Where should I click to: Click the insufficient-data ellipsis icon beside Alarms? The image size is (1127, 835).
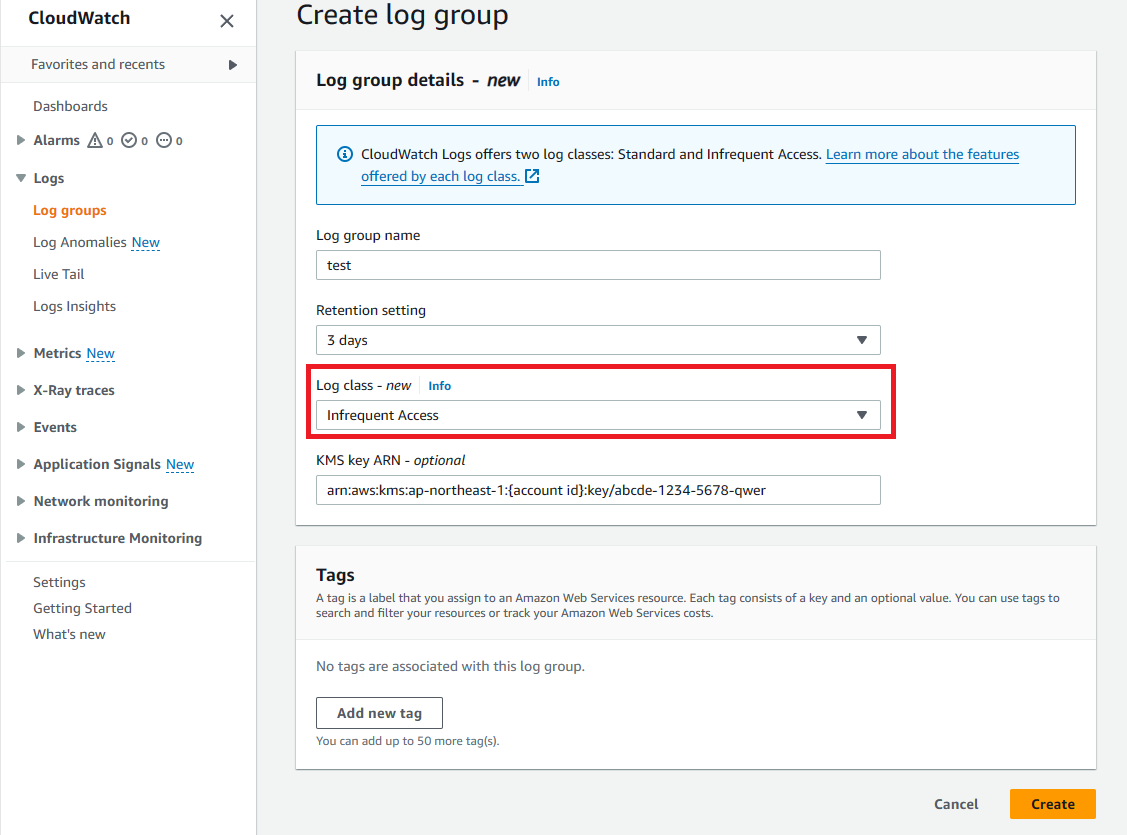[x=165, y=140]
